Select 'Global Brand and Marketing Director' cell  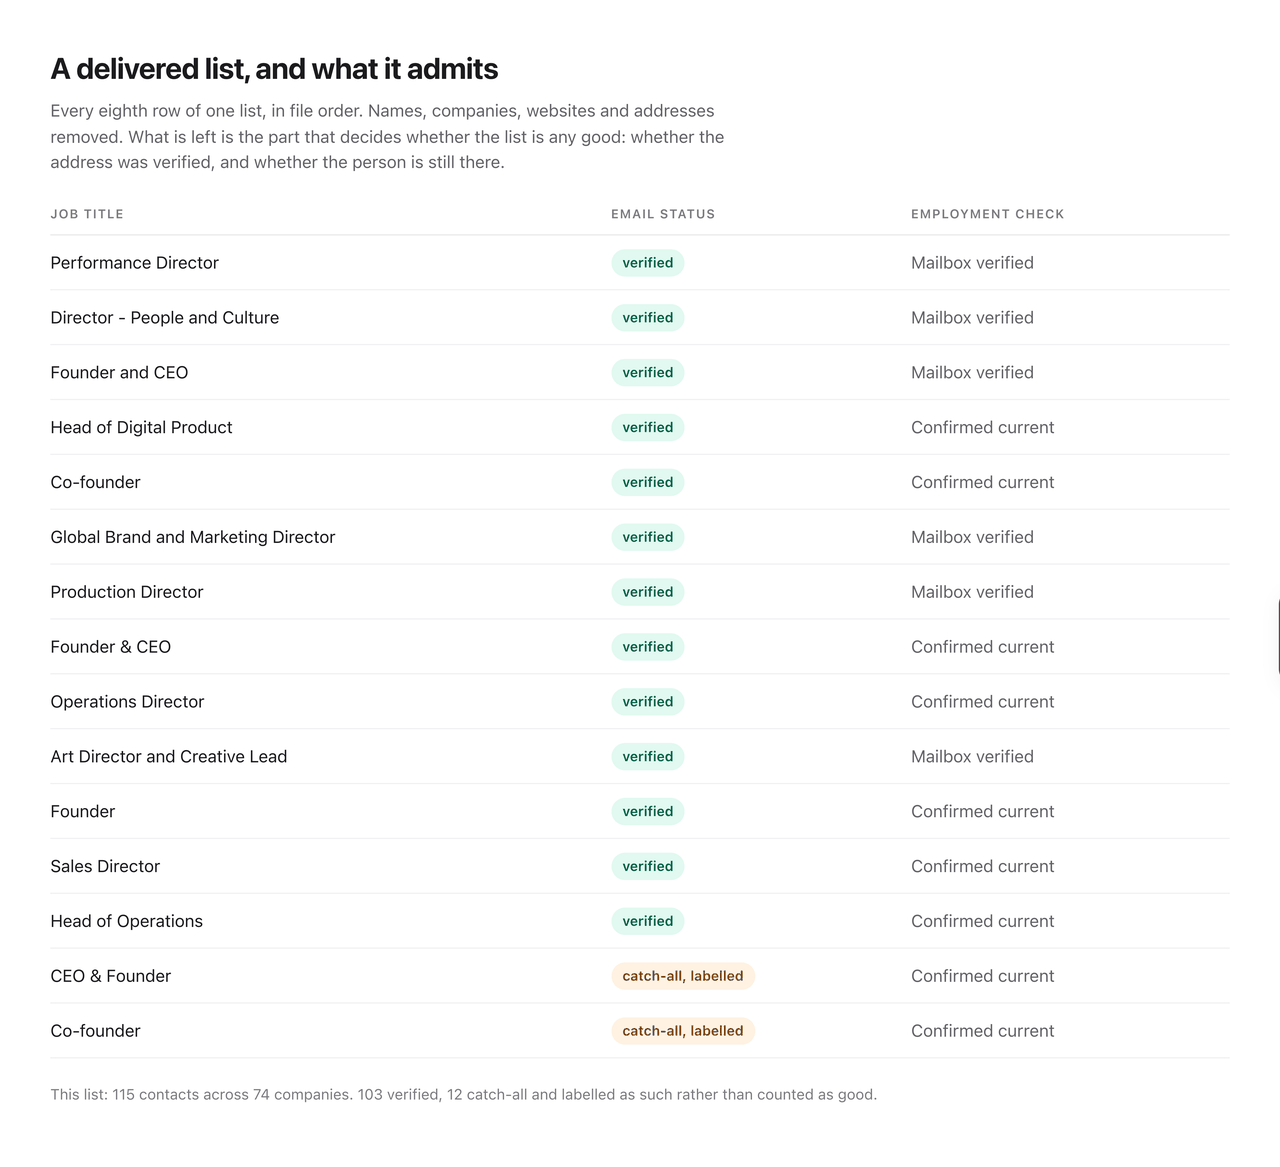coord(193,537)
